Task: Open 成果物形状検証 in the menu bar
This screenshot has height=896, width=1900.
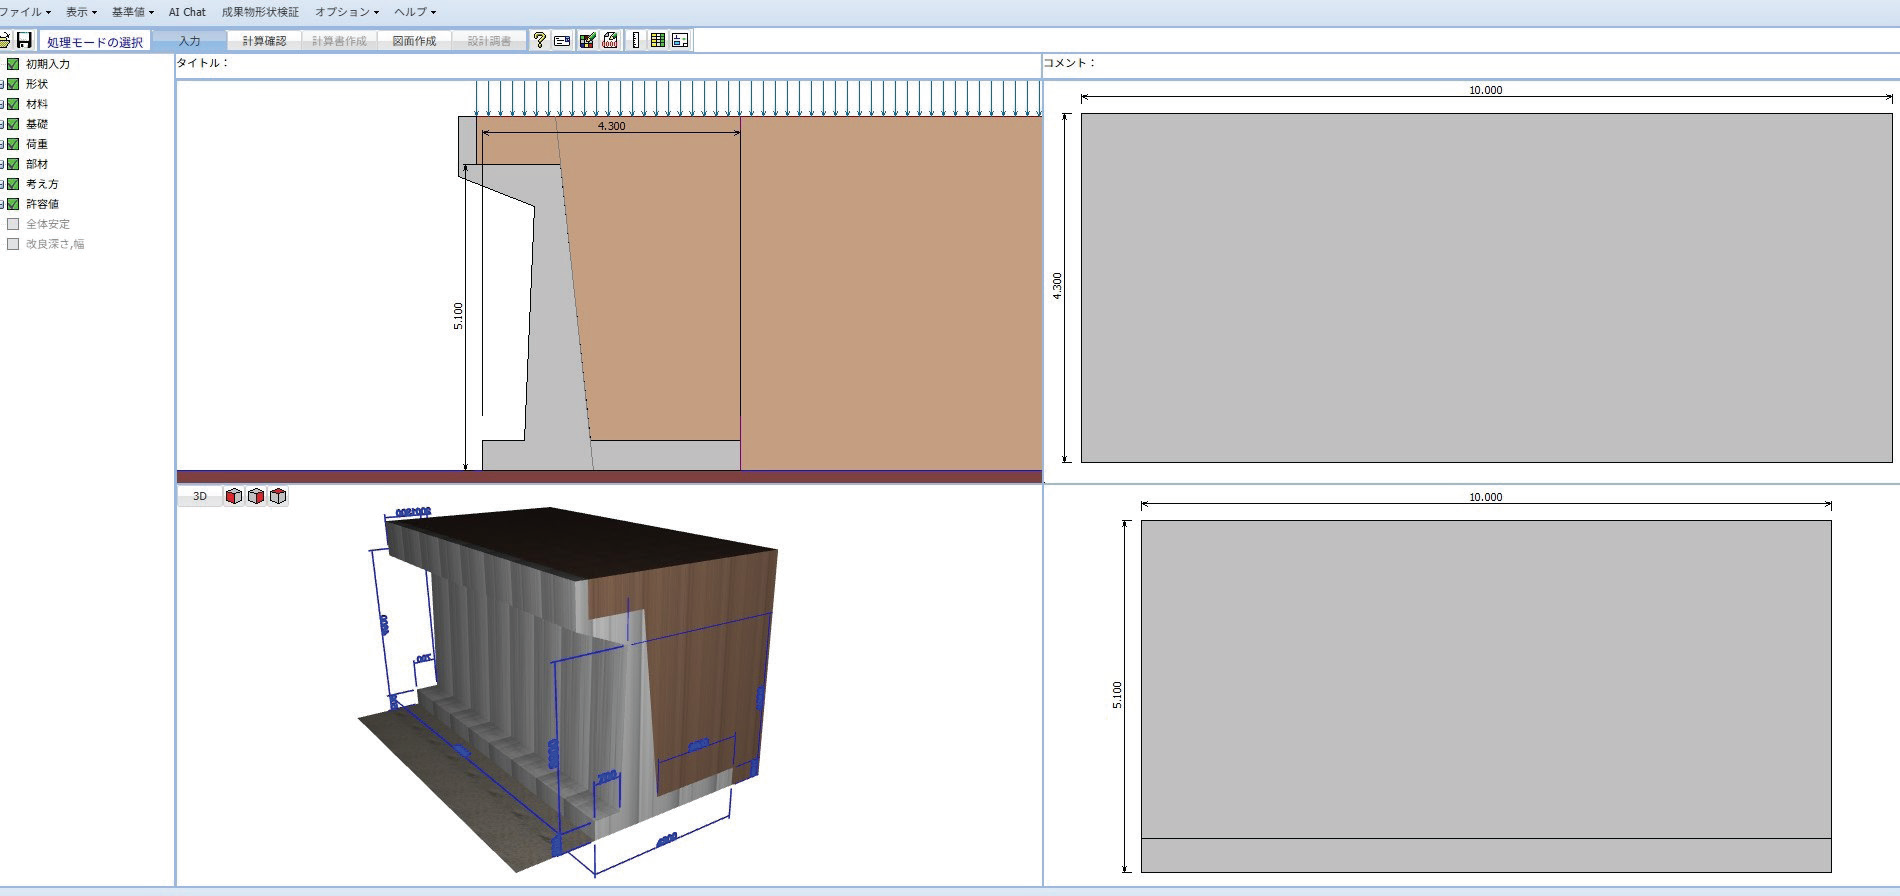Action: tap(260, 12)
